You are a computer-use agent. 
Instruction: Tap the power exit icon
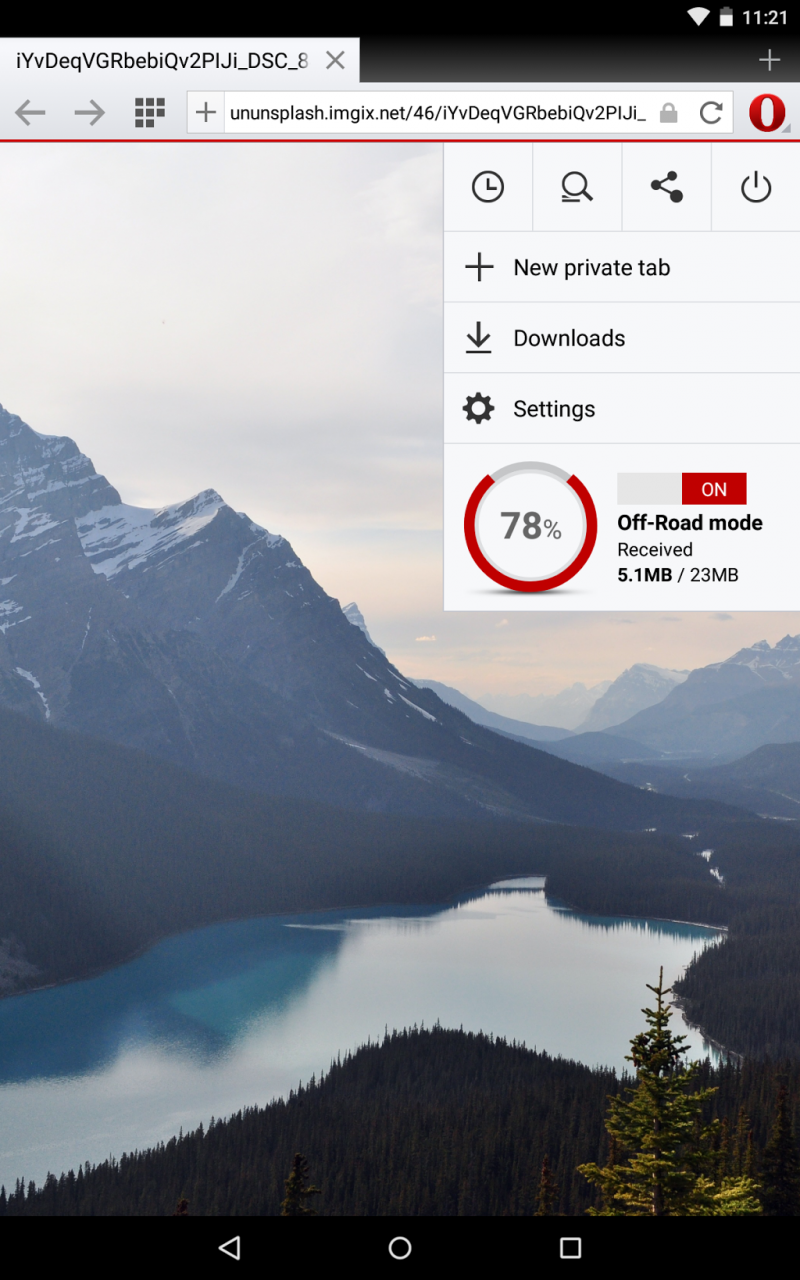tap(756, 187)
